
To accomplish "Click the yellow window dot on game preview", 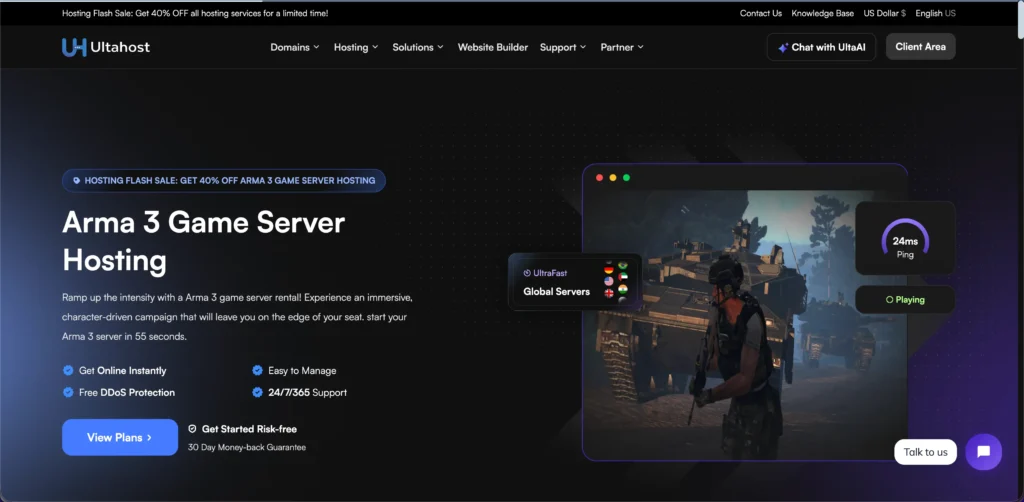I will (x=613, y=178).
